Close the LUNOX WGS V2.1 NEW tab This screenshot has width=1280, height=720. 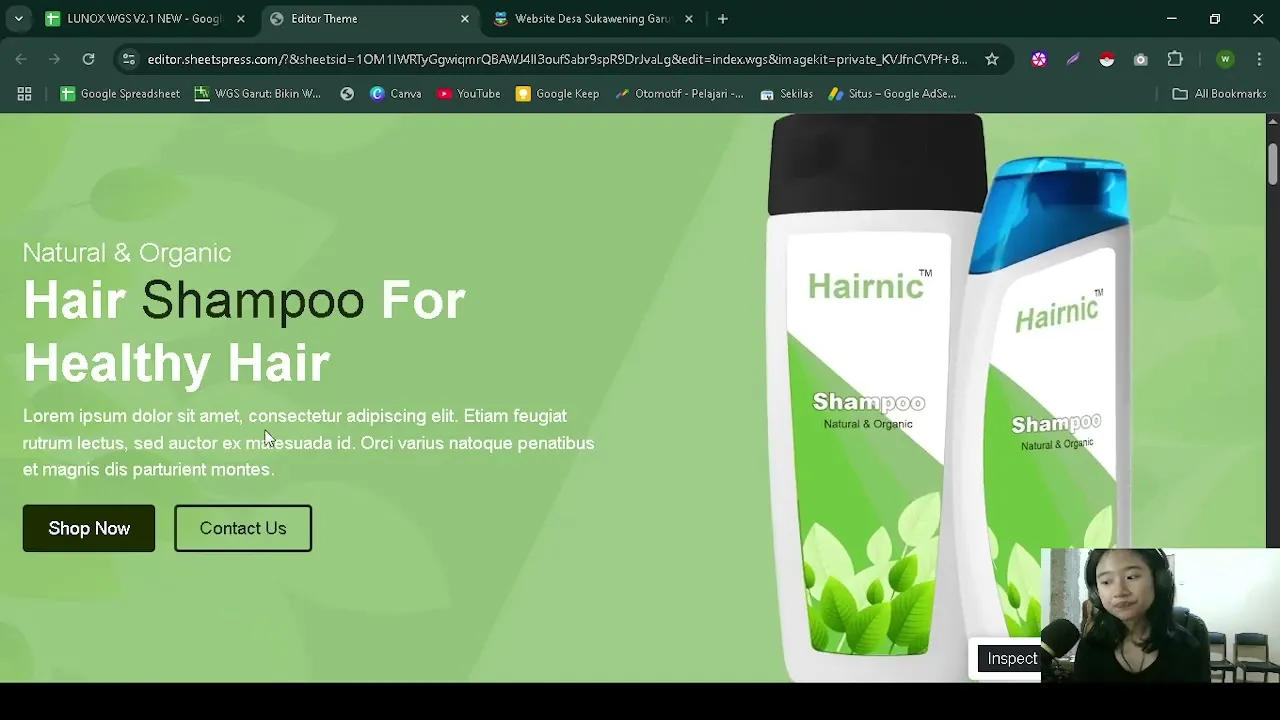pyautogui.click(x=240, y=18)
